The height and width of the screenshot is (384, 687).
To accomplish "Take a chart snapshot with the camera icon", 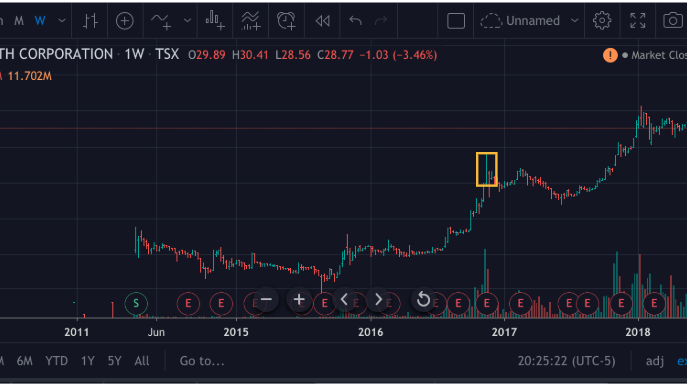I will pos(673,21).
